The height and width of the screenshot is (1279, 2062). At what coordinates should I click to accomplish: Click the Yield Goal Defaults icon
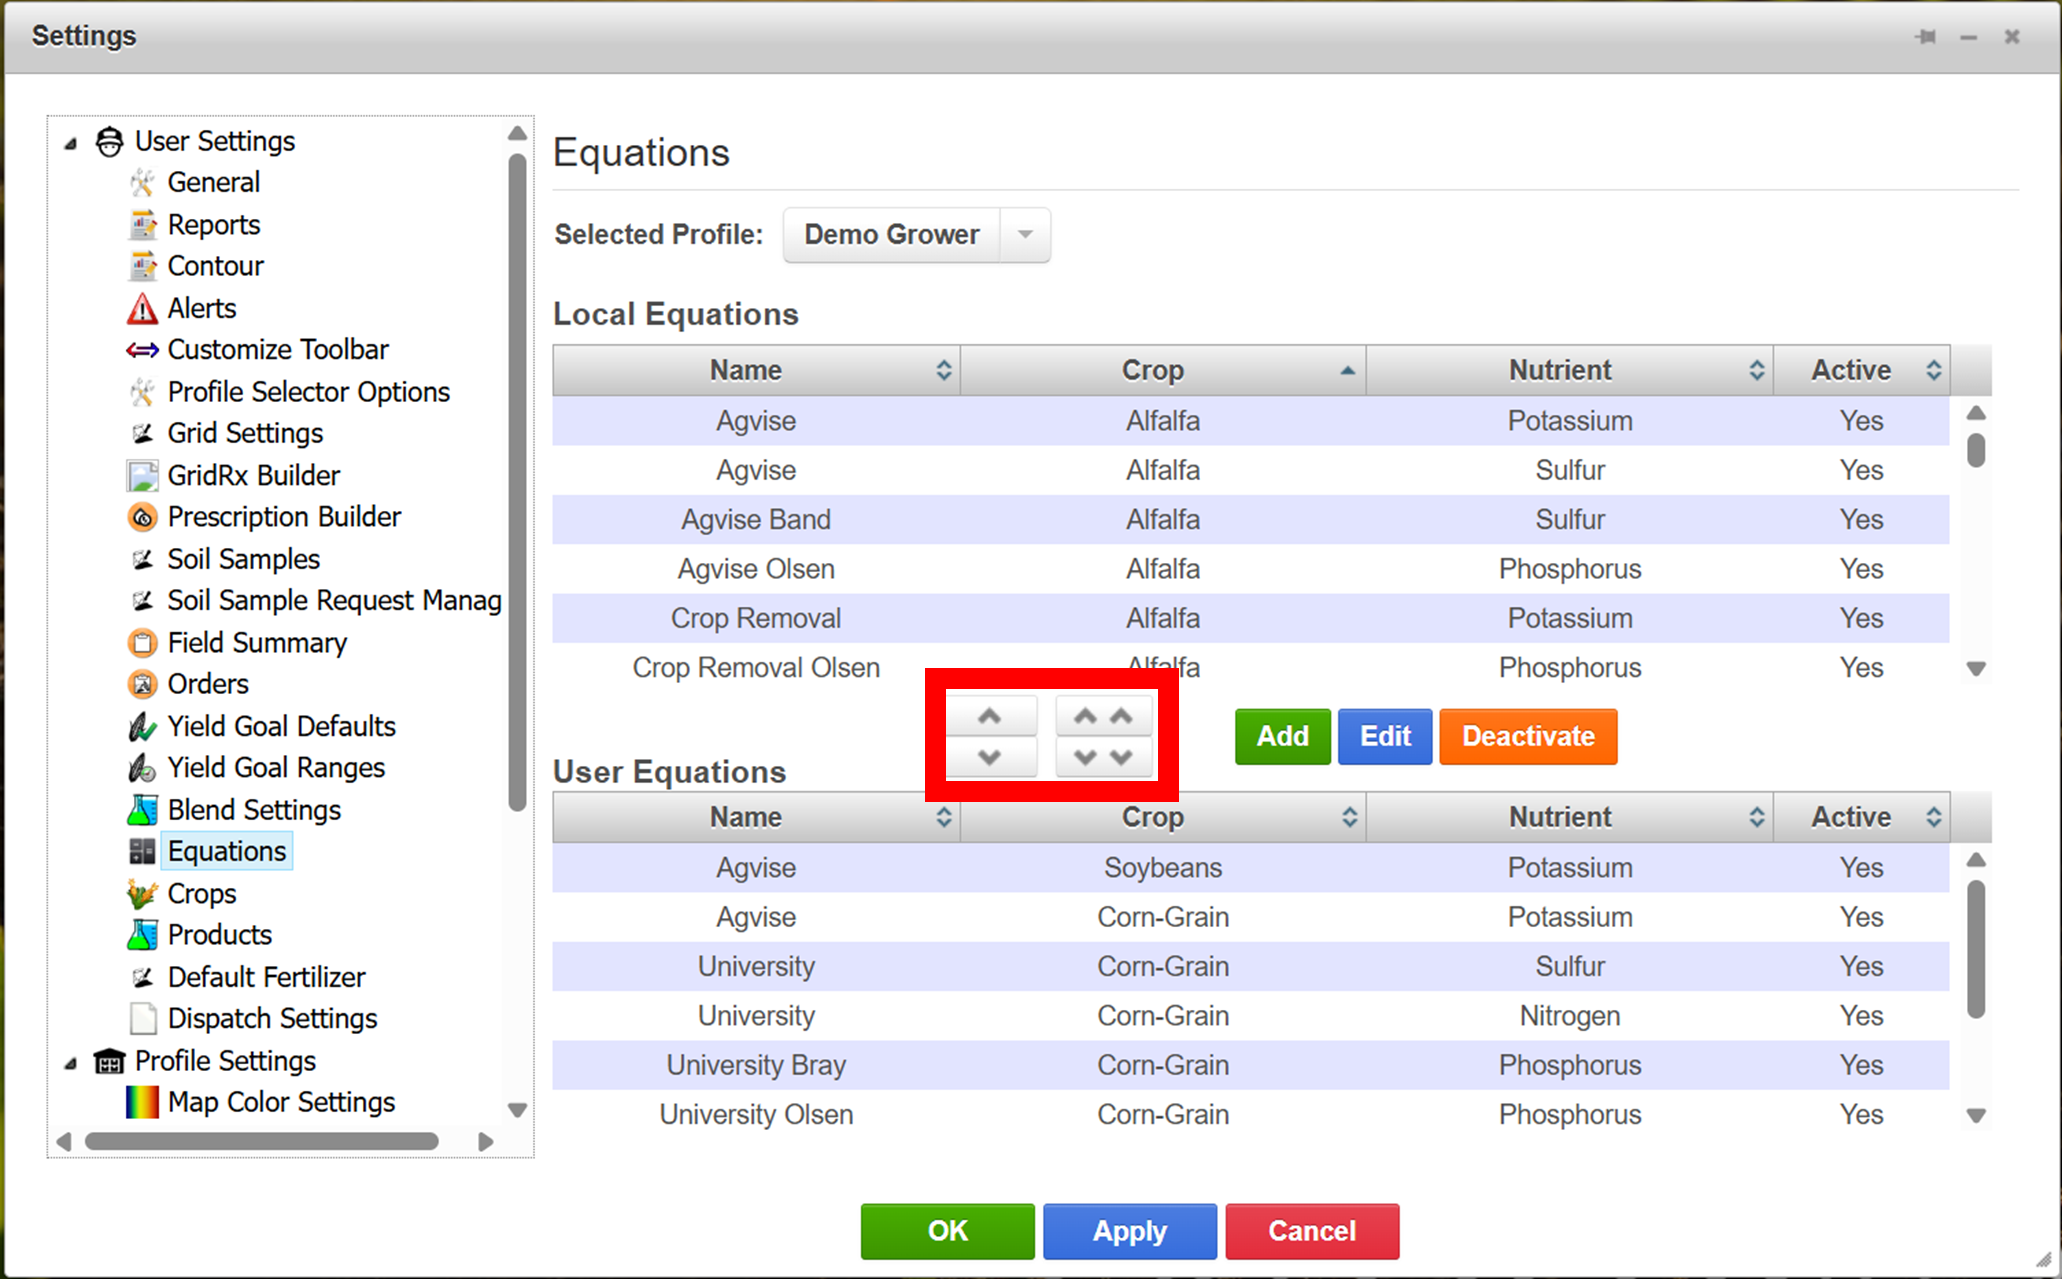(142, 726)
